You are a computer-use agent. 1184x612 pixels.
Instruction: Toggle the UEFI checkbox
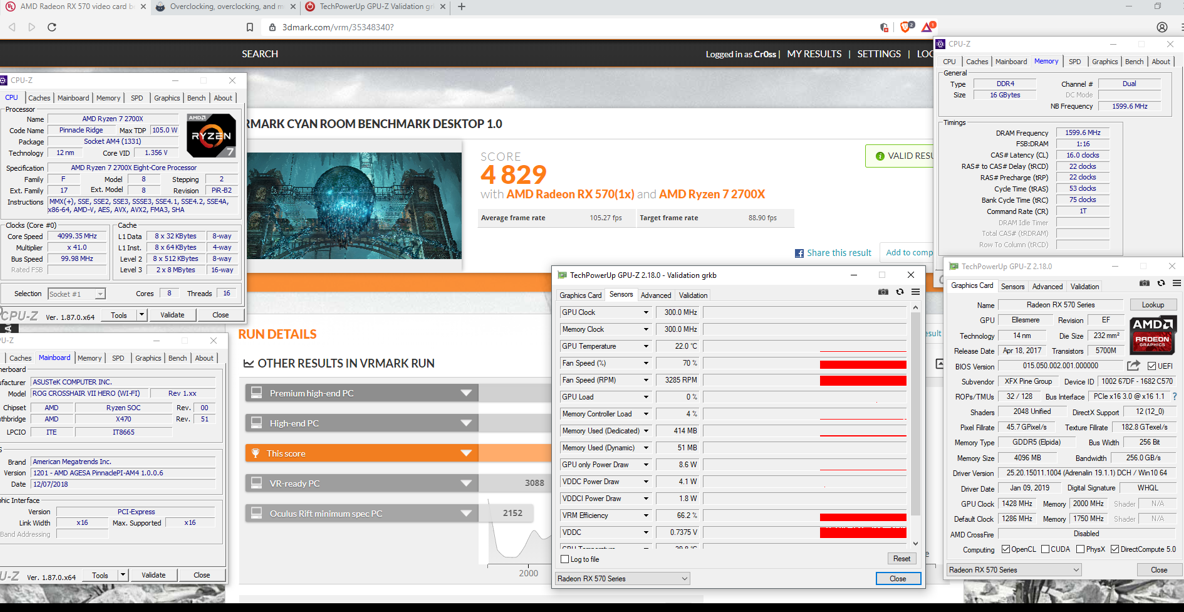coord(1150,366)
